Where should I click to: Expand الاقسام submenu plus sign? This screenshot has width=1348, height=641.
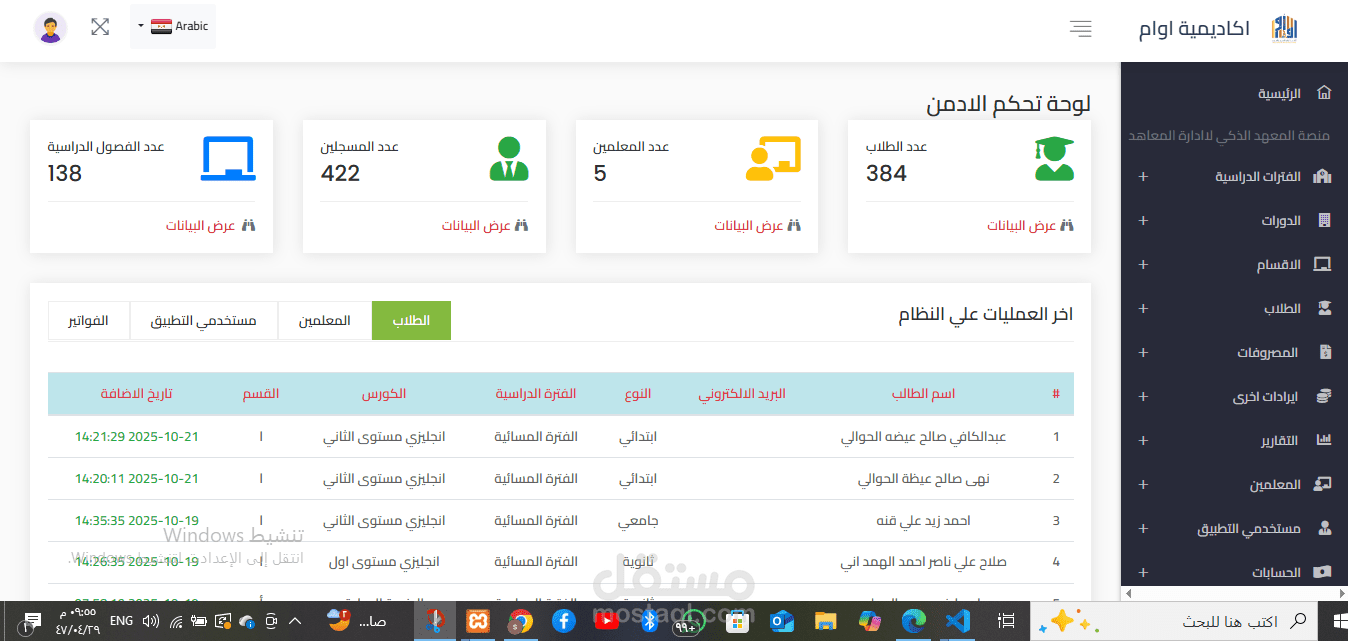tap(1144, 265)
